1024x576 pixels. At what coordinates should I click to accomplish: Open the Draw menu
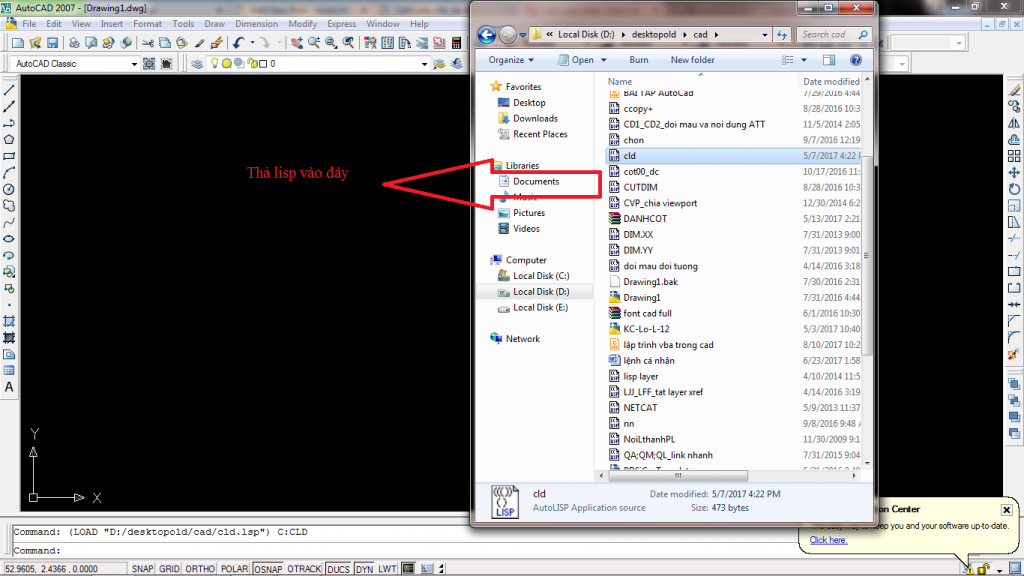click(x=214, y=24)
